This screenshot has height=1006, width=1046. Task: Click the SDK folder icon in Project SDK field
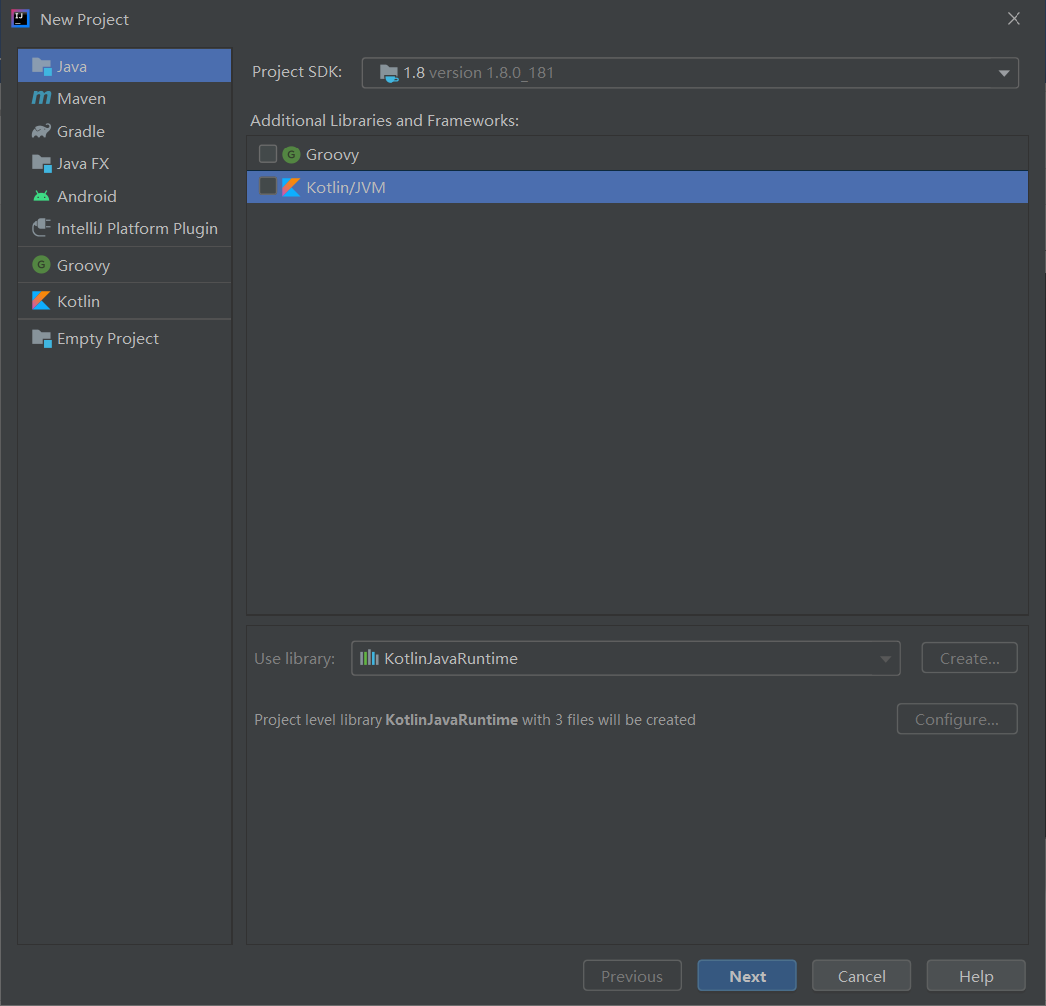tap(389, 73)
